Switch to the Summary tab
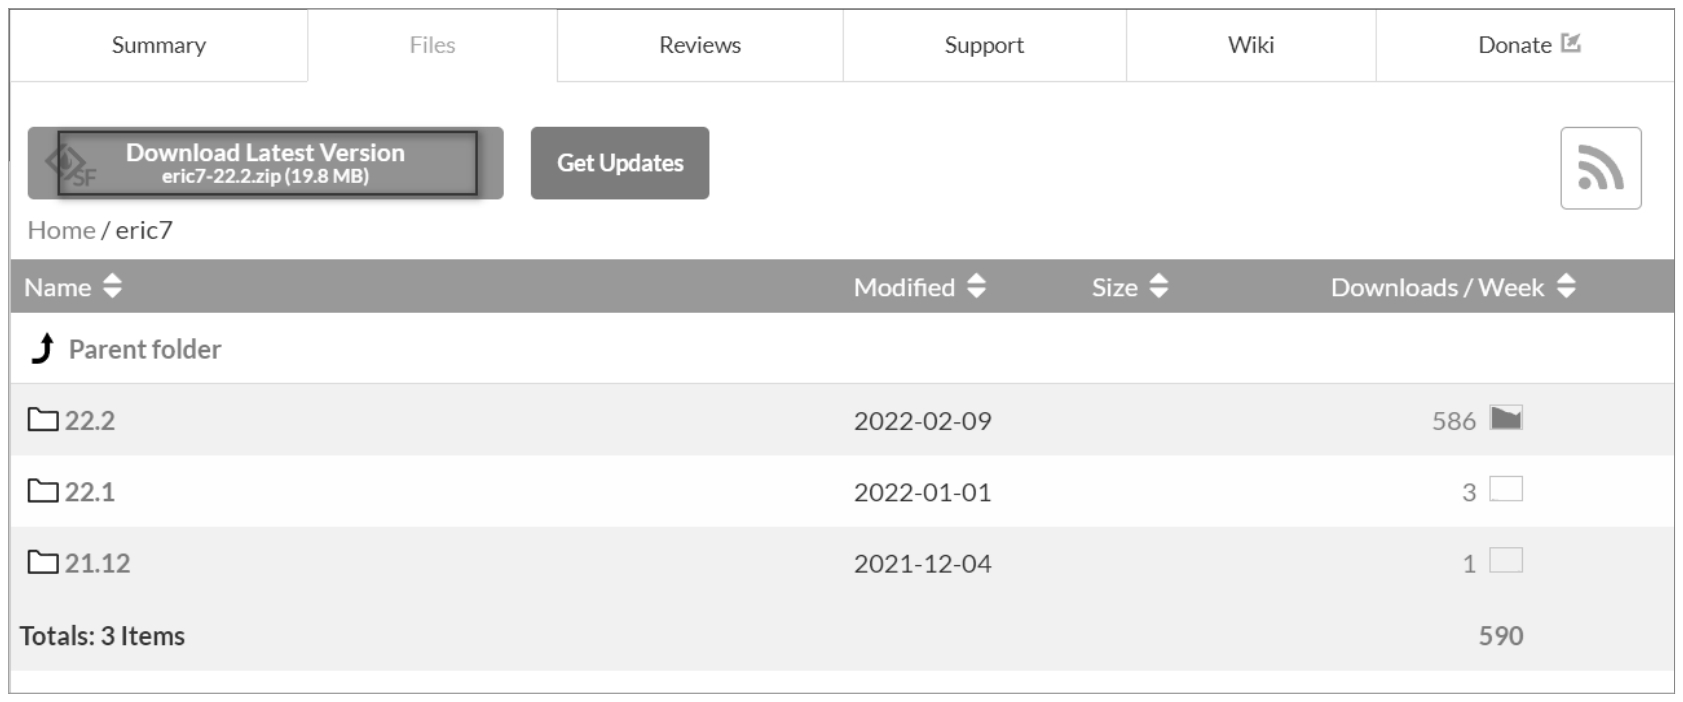Image resolution: width=1683 pixels, height=702 pixels. 159,45
